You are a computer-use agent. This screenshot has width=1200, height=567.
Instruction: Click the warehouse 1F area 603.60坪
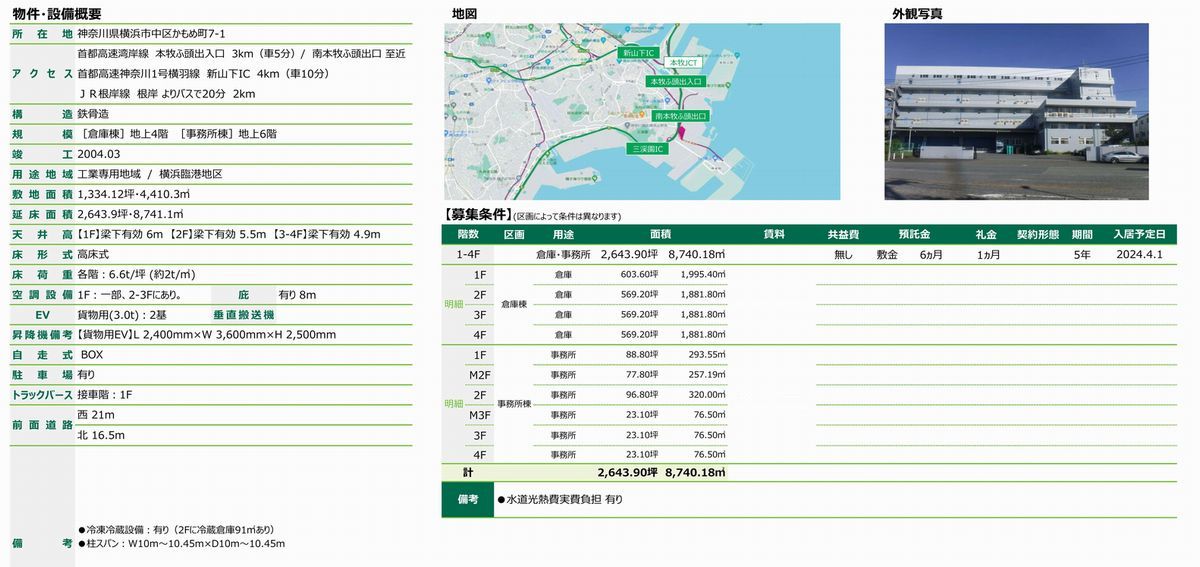click(639, 275)
